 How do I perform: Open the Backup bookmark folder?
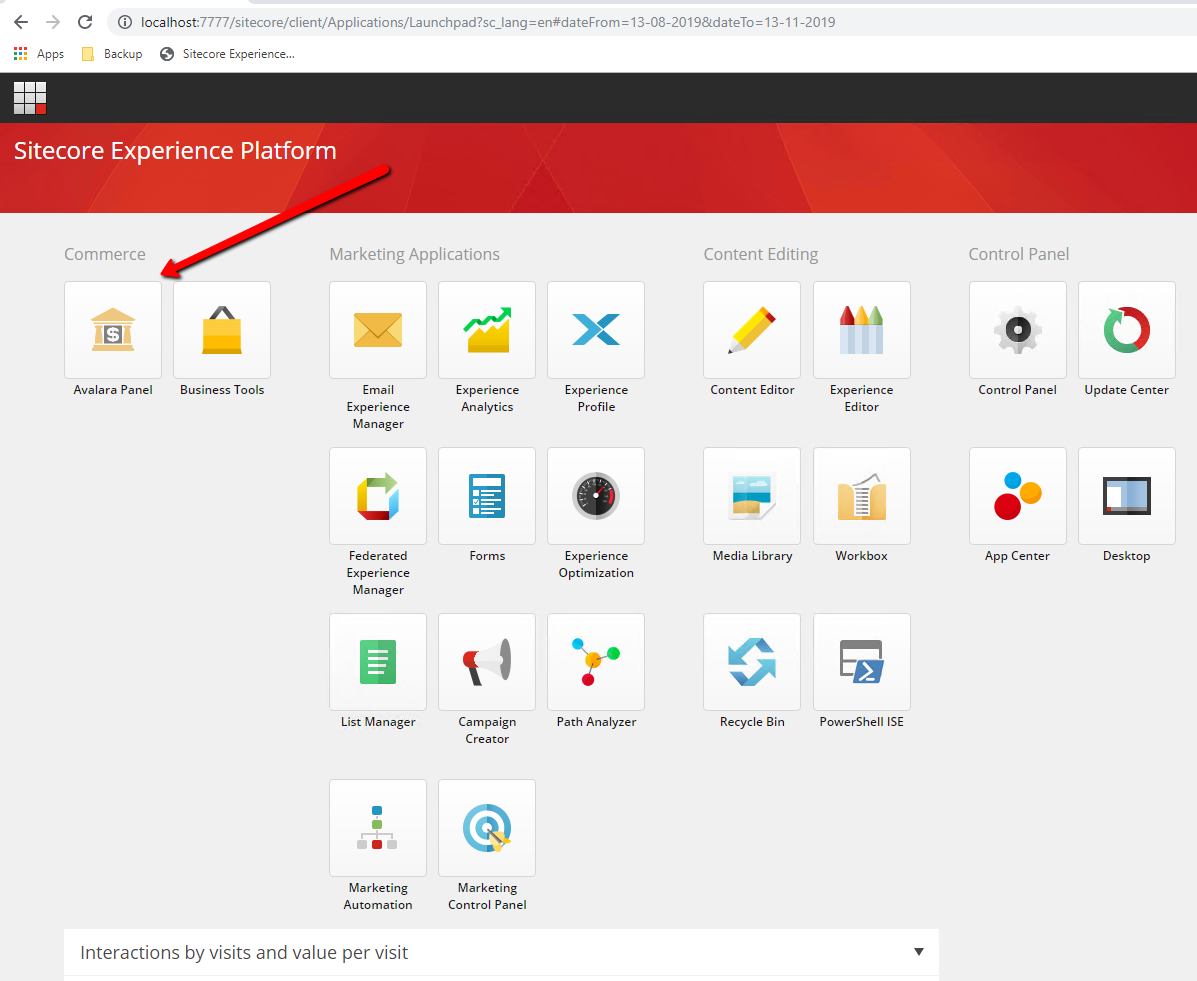tap(112, 53)
